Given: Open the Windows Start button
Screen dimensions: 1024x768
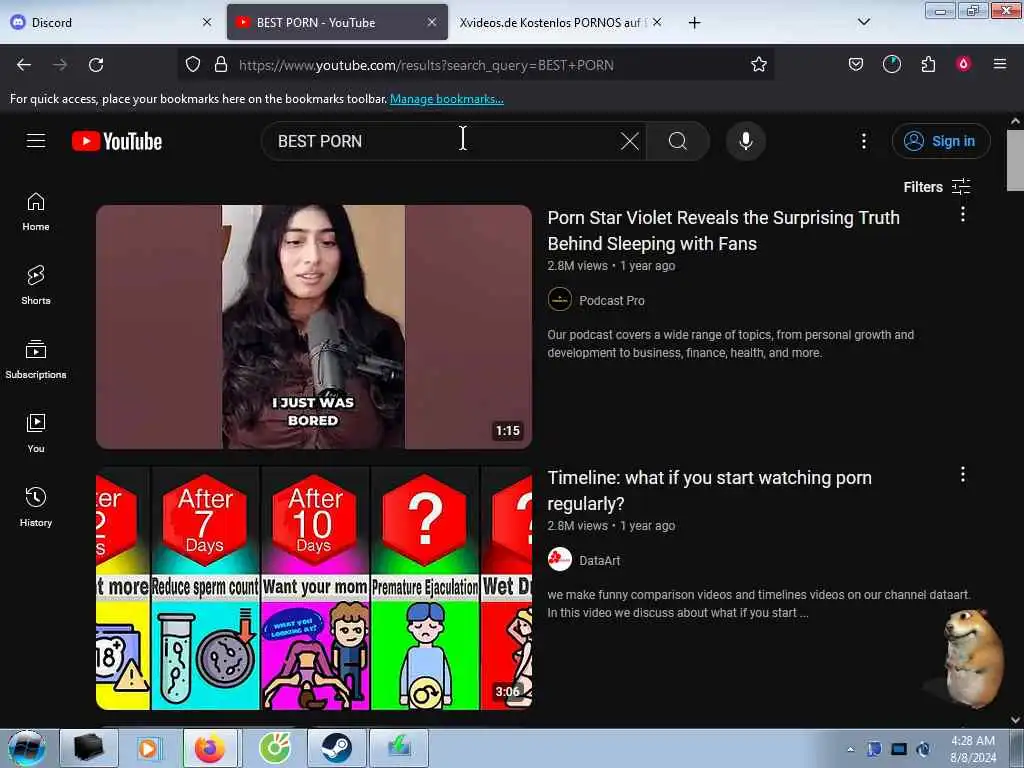Looking at the screenshot, I should pos(26,748).
